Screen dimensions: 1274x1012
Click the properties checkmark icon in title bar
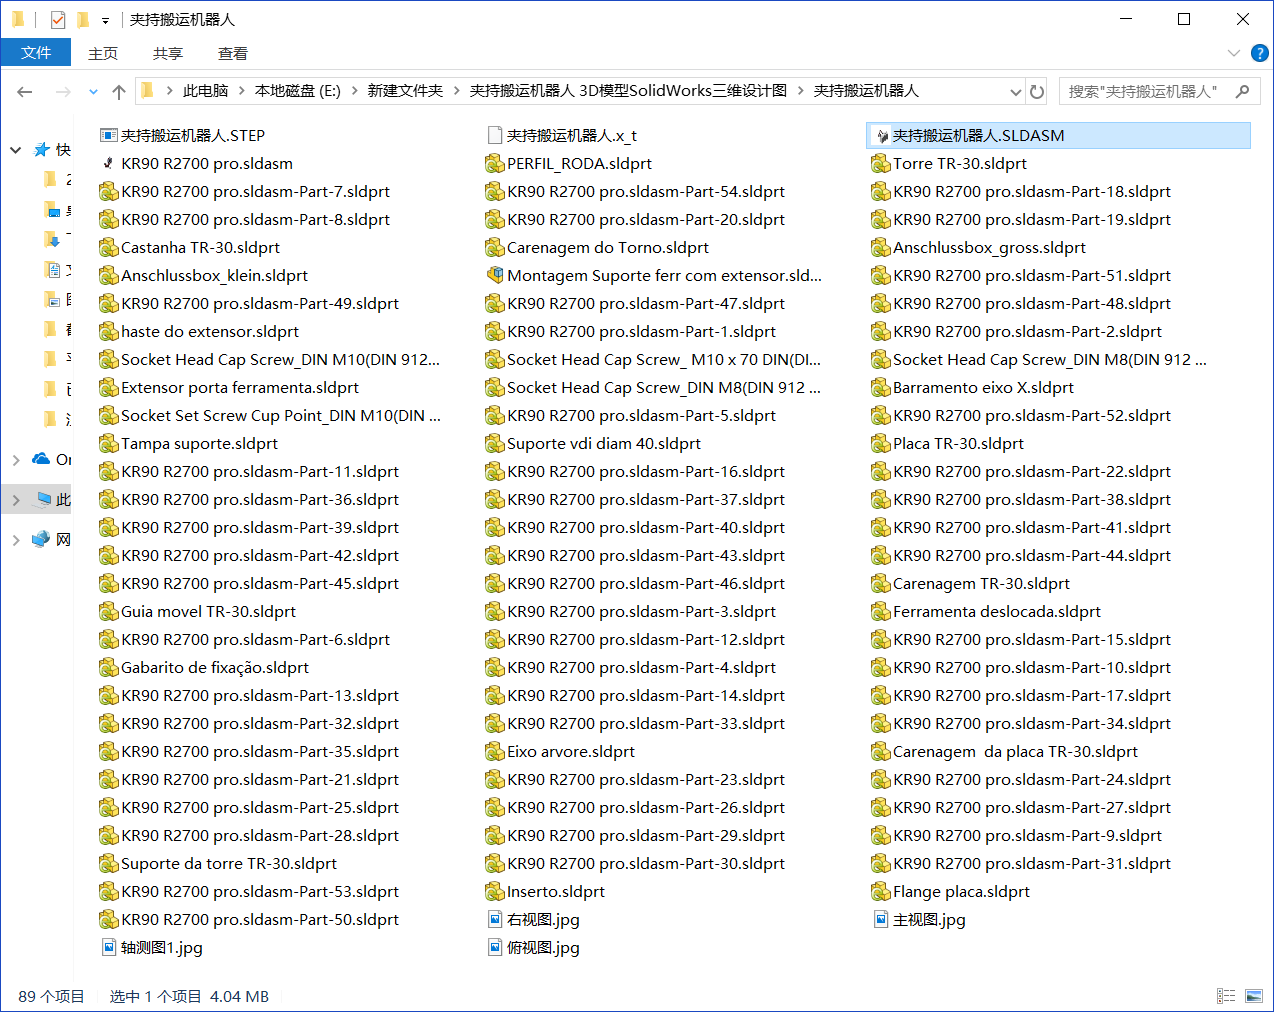coord(58,19)
